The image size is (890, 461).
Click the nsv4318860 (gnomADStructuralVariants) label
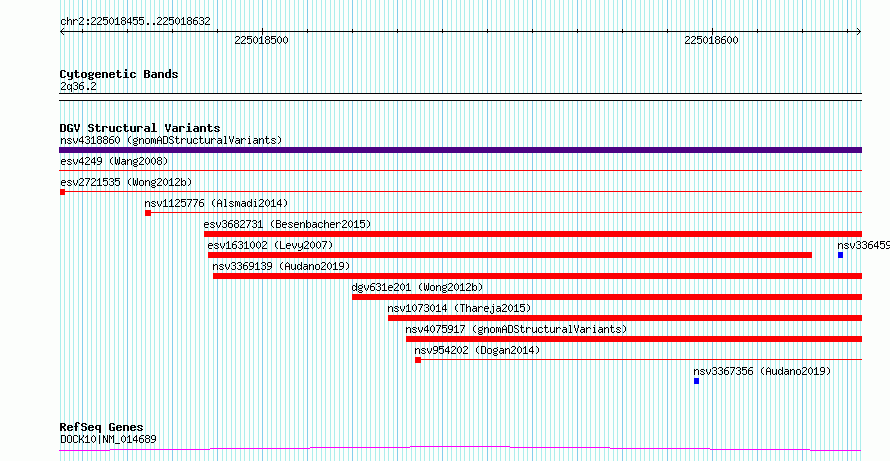171,140
